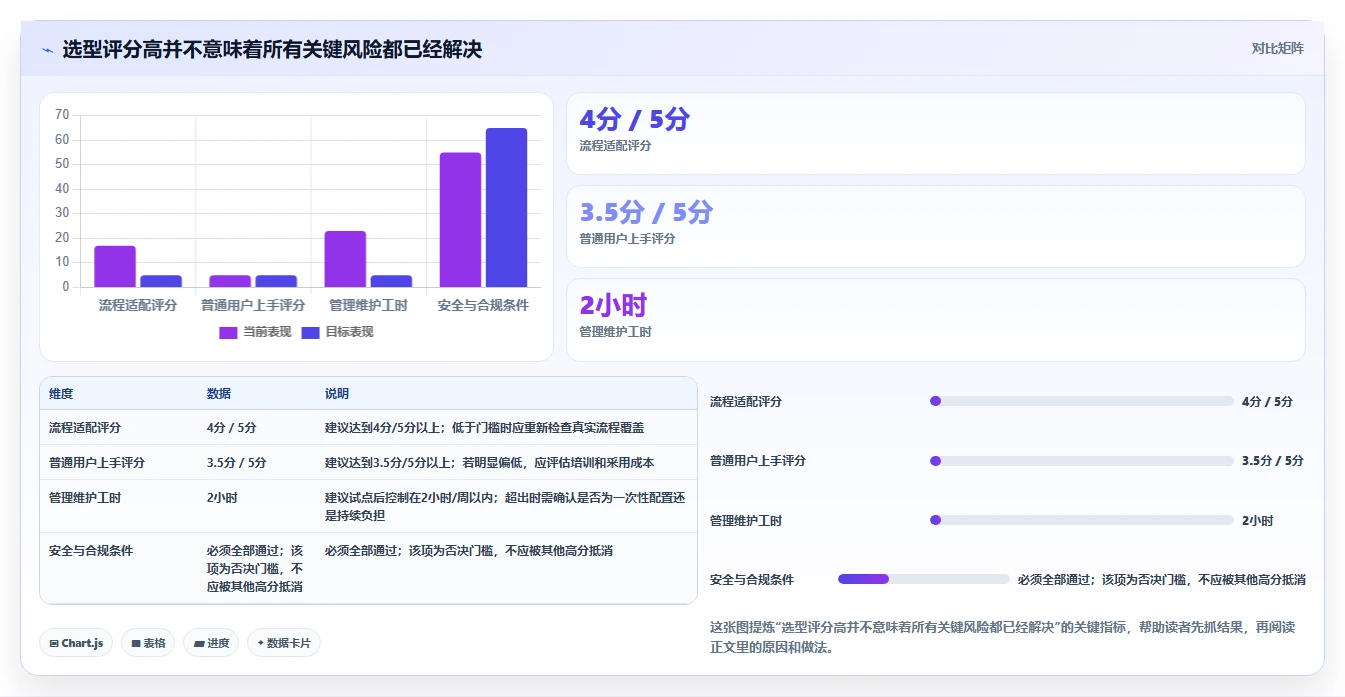Open the 2小时 data card
1345x697 pixels.
coord(936,320)
